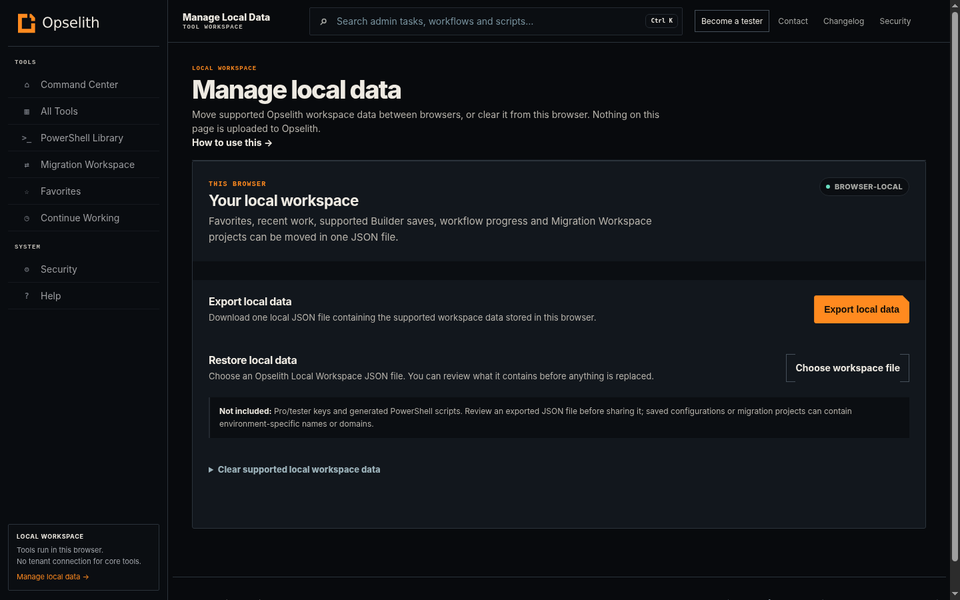
Task: Click the Not included notice text
Action: tap(535, 418)
